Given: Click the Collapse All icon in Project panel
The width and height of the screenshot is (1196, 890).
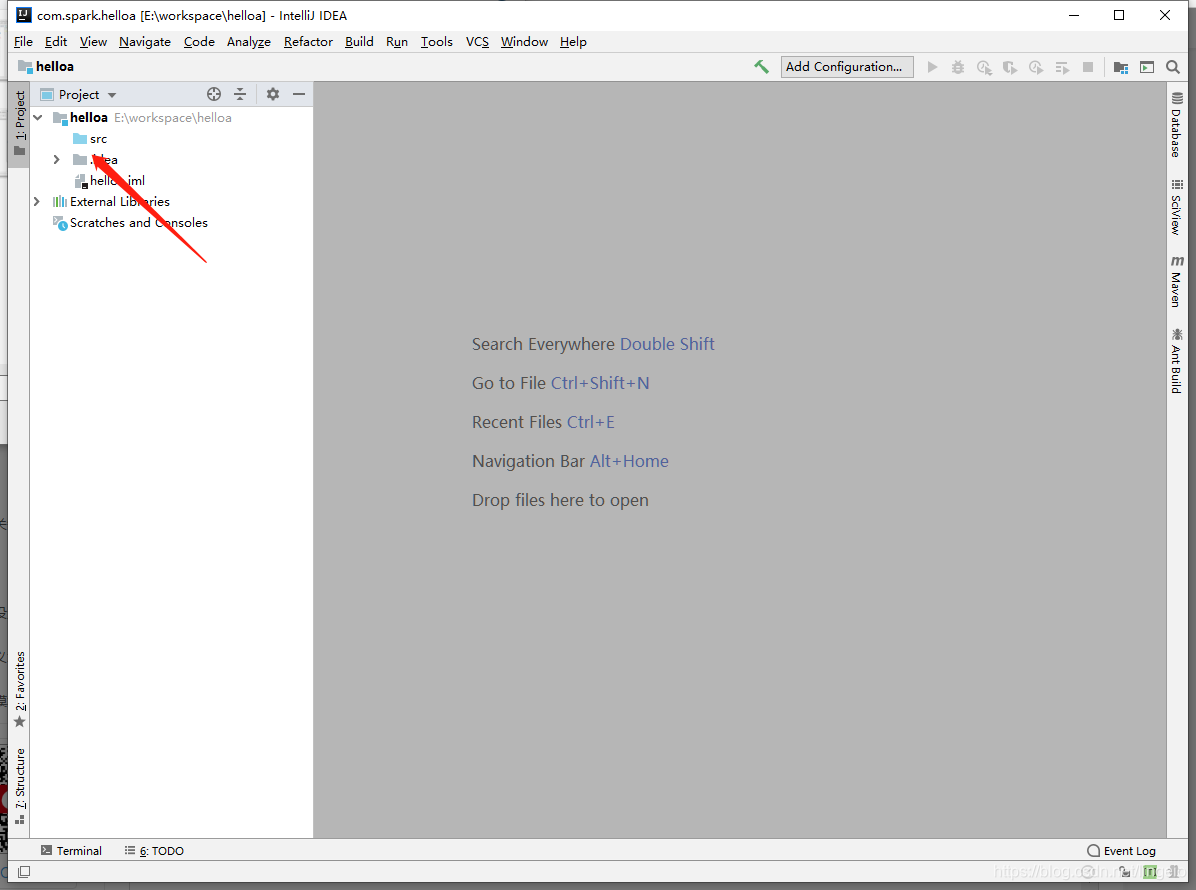Looking at the screenshot, I should pos(240,95).
